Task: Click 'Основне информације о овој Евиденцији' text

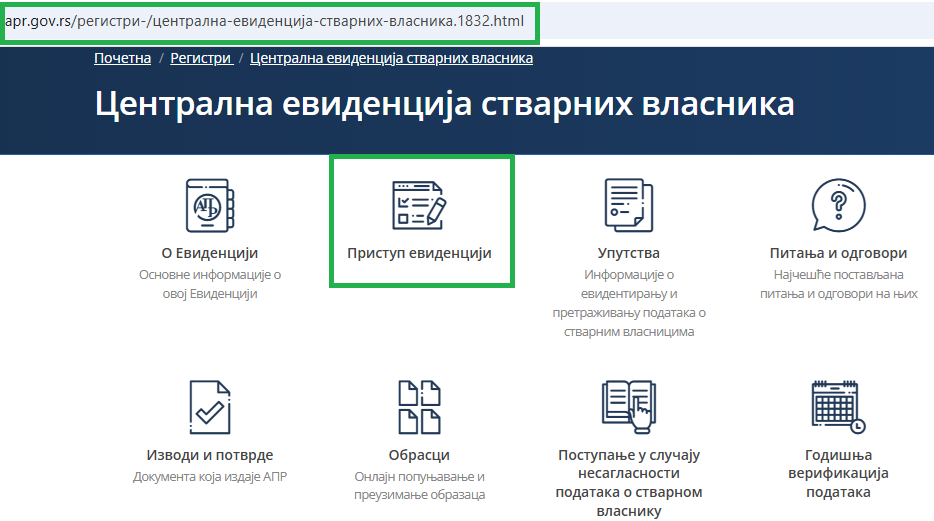Action: tap(210, 284)
